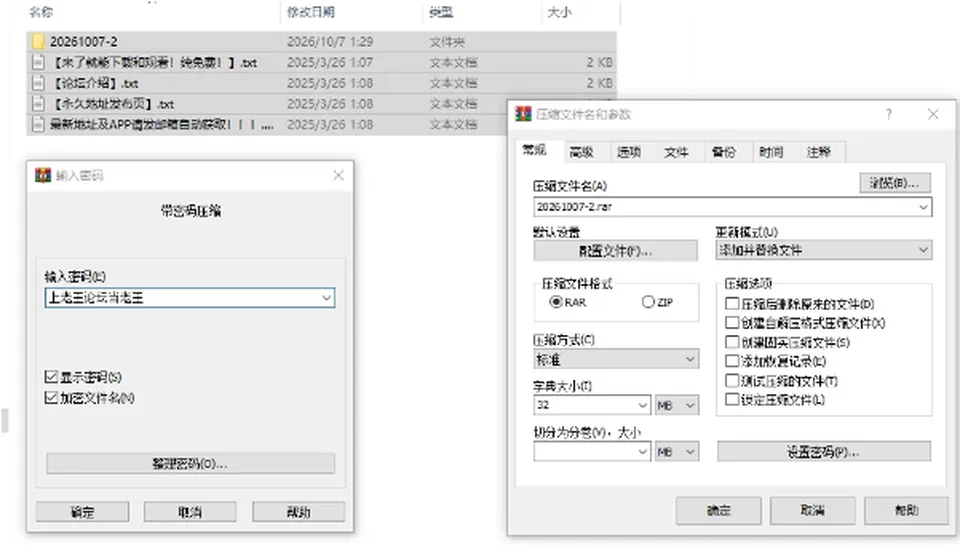The image size is (960, 554).
Task: Select the RAR archive format
Action: click(x=556, y=302)
